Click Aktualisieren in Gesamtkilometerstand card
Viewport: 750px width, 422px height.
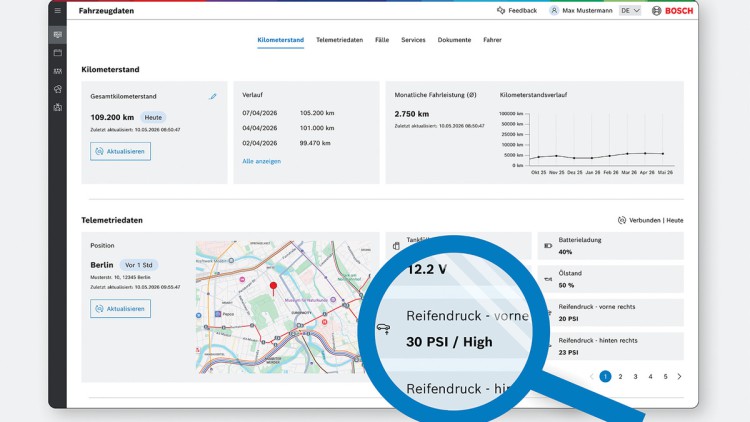pyautogui.click(x=120, y=151)
